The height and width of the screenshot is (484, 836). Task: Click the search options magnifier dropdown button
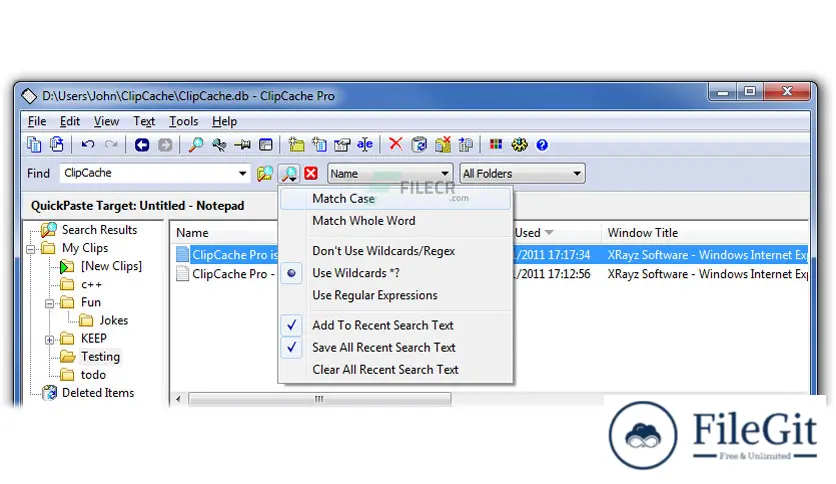click(290, 173)
